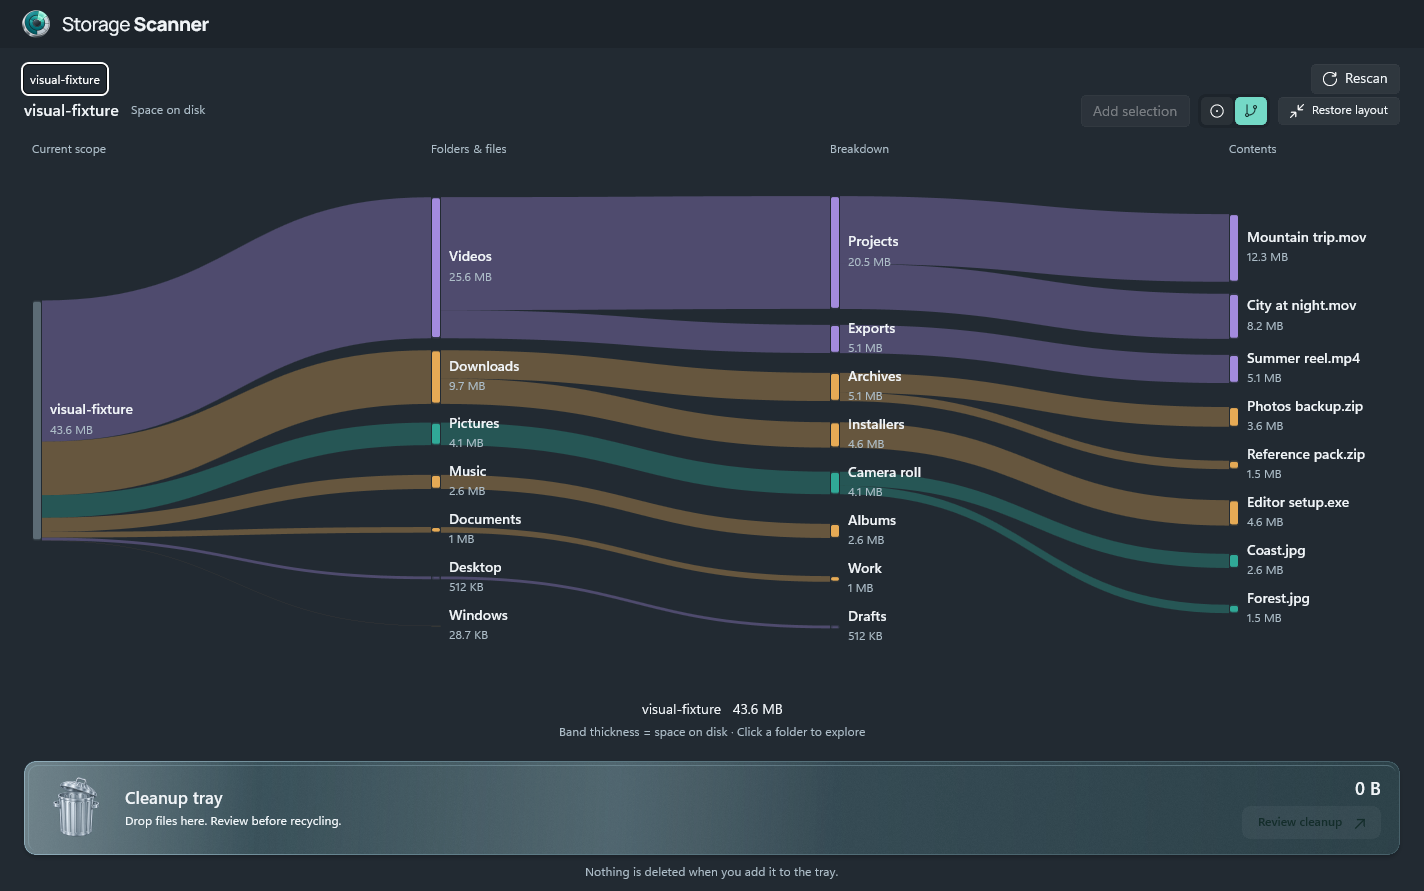Switch to the branching flow view

point(1251,111)
